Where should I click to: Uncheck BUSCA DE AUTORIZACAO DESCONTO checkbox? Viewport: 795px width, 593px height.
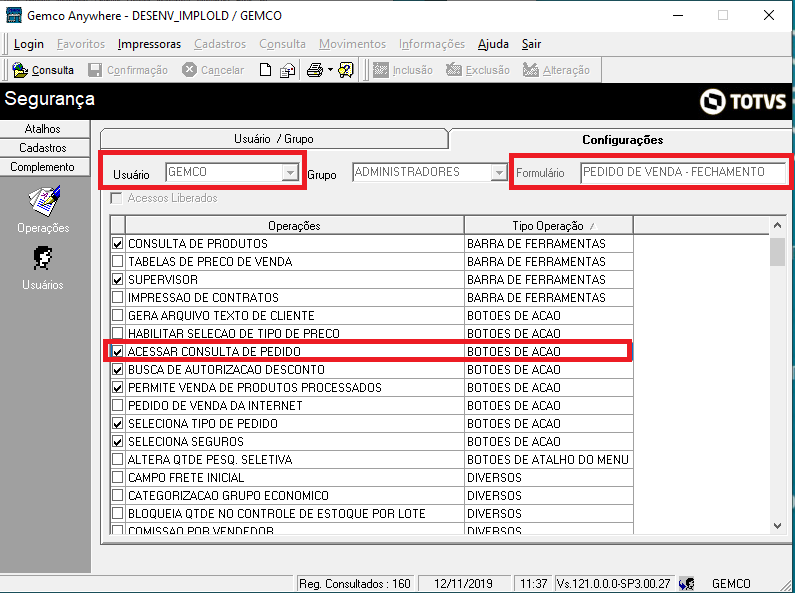[118, 369]
